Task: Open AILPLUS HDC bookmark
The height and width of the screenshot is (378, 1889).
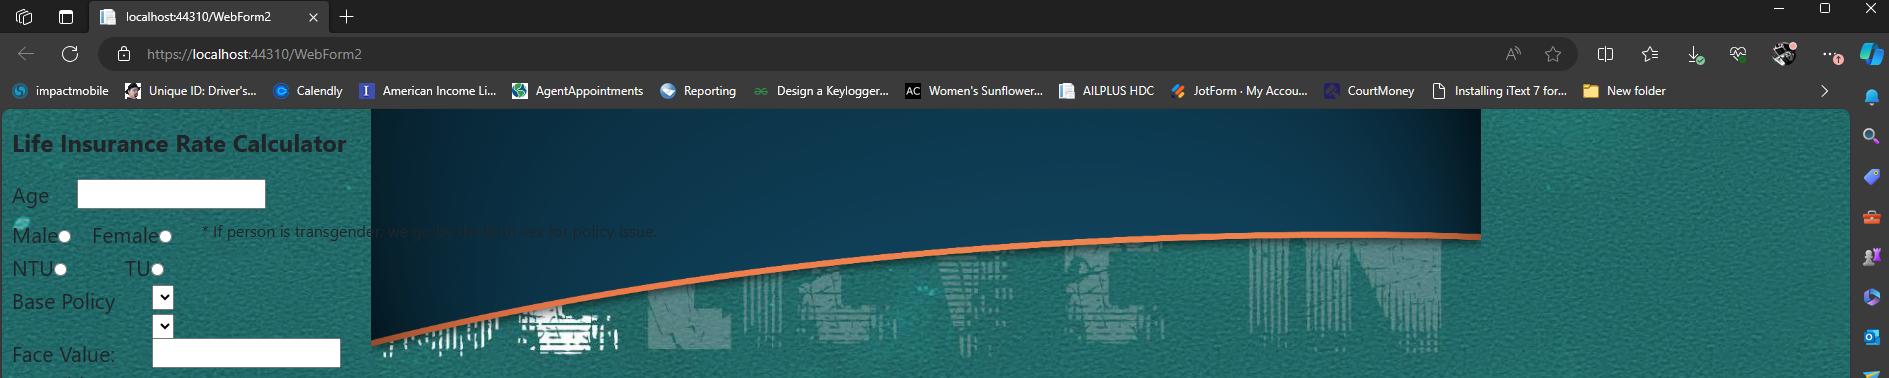Action: 1107,91
